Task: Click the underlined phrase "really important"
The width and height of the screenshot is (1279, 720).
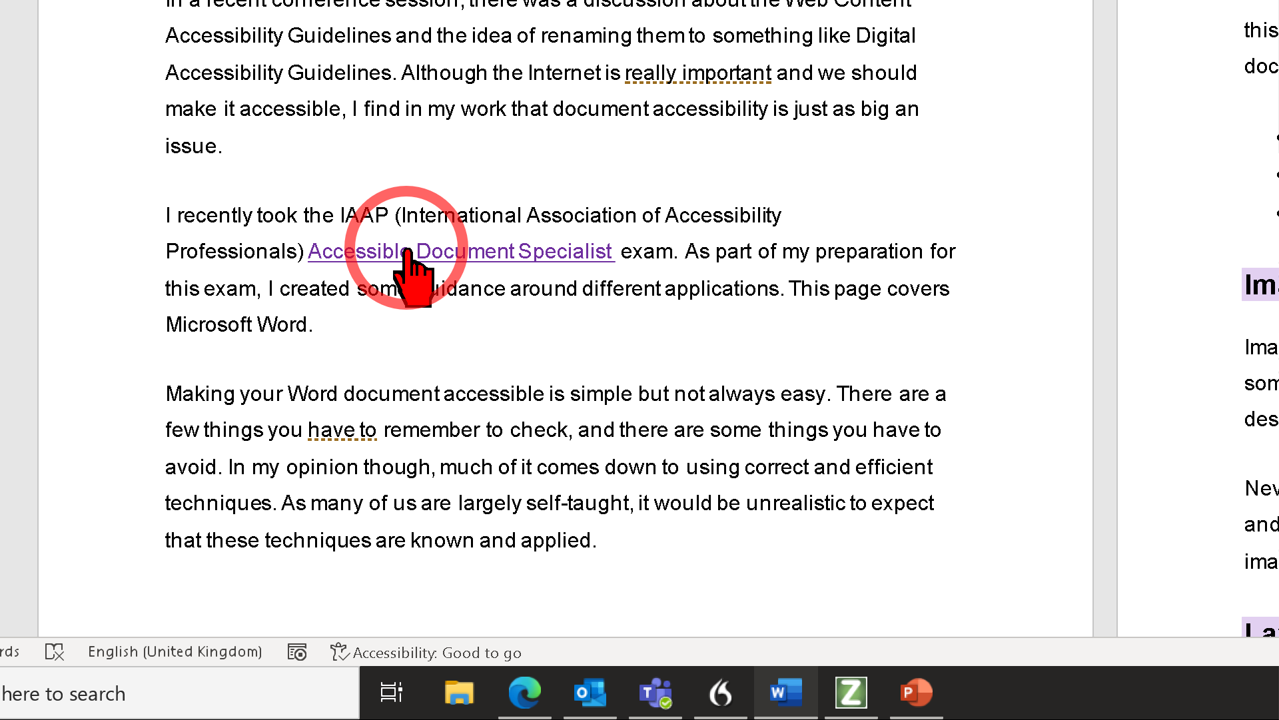Action: (x=698, y=73)
